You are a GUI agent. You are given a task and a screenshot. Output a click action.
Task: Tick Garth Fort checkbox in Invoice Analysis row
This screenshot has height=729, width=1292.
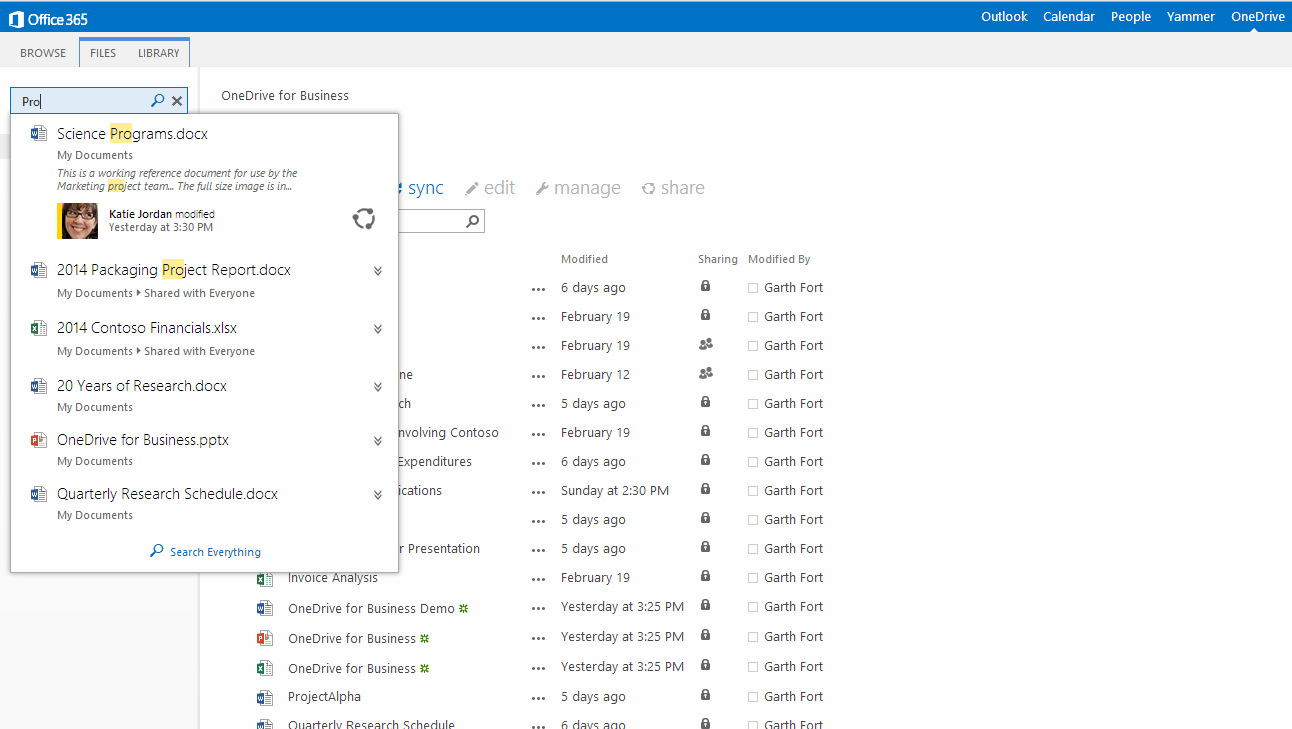click(753, 578)
